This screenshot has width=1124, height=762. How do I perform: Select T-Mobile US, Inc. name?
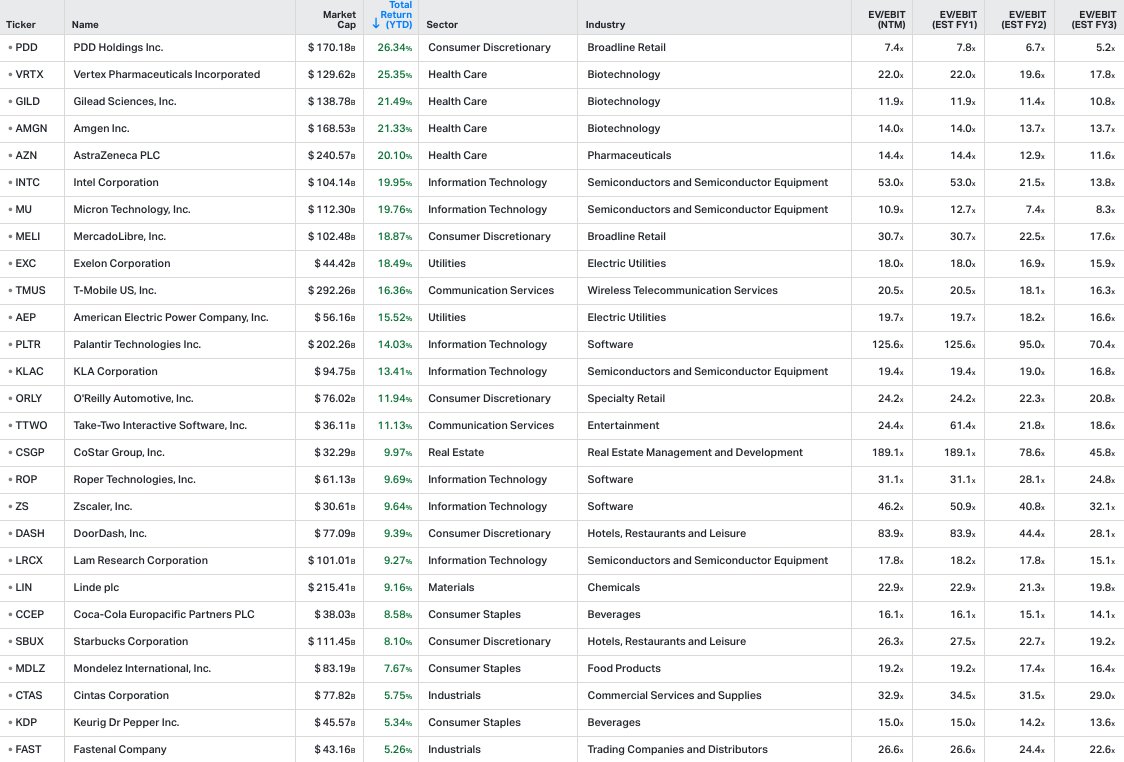(x=115, y=290)
